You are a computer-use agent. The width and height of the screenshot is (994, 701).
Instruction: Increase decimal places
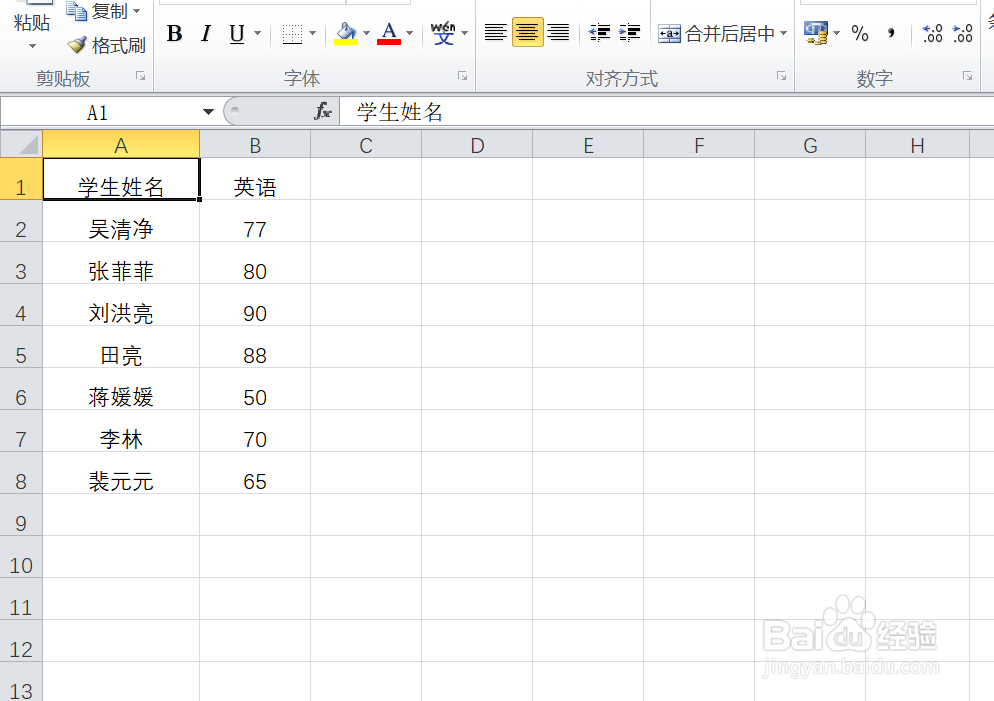pos(931,33)
